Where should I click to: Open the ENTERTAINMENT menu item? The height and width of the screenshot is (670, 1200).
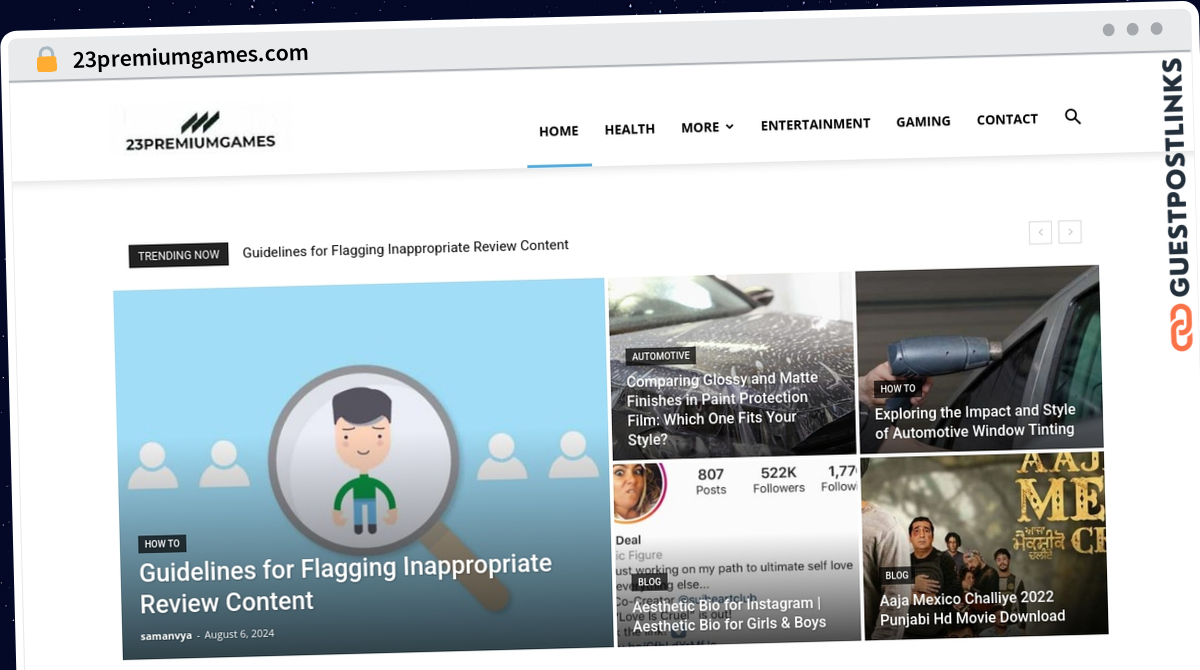point(815,124)
